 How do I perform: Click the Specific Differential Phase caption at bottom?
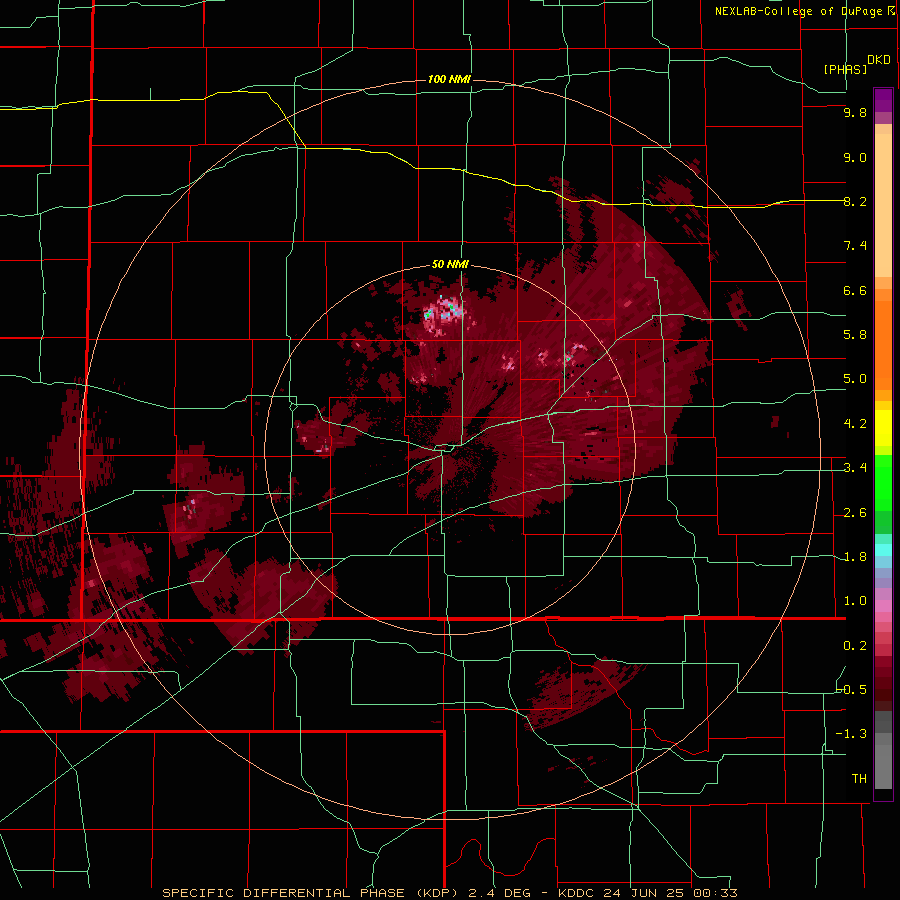(x=449, y=893)
